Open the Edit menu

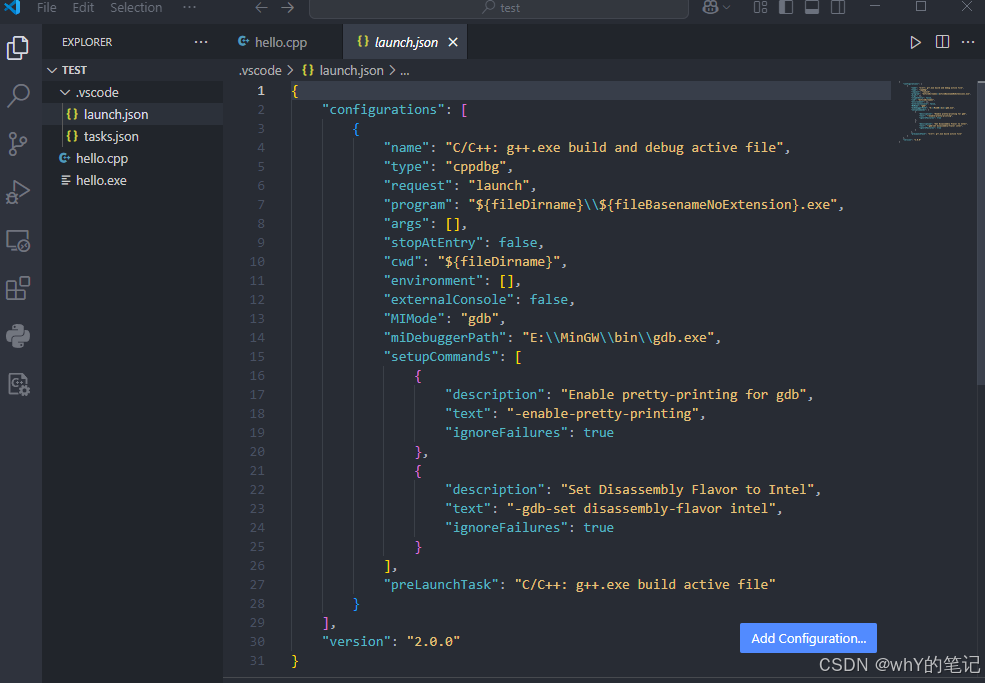pyautogui.click(x=83, y=8)
